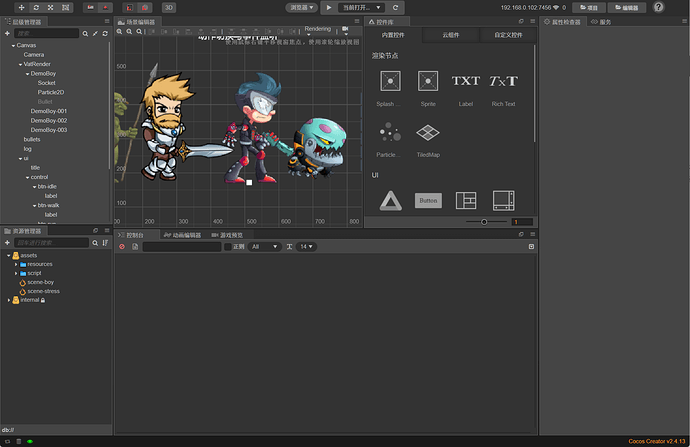Switch to custom controls tab (自定义控件)
This screenshot has height=447, width=690.
click(508, 35)
